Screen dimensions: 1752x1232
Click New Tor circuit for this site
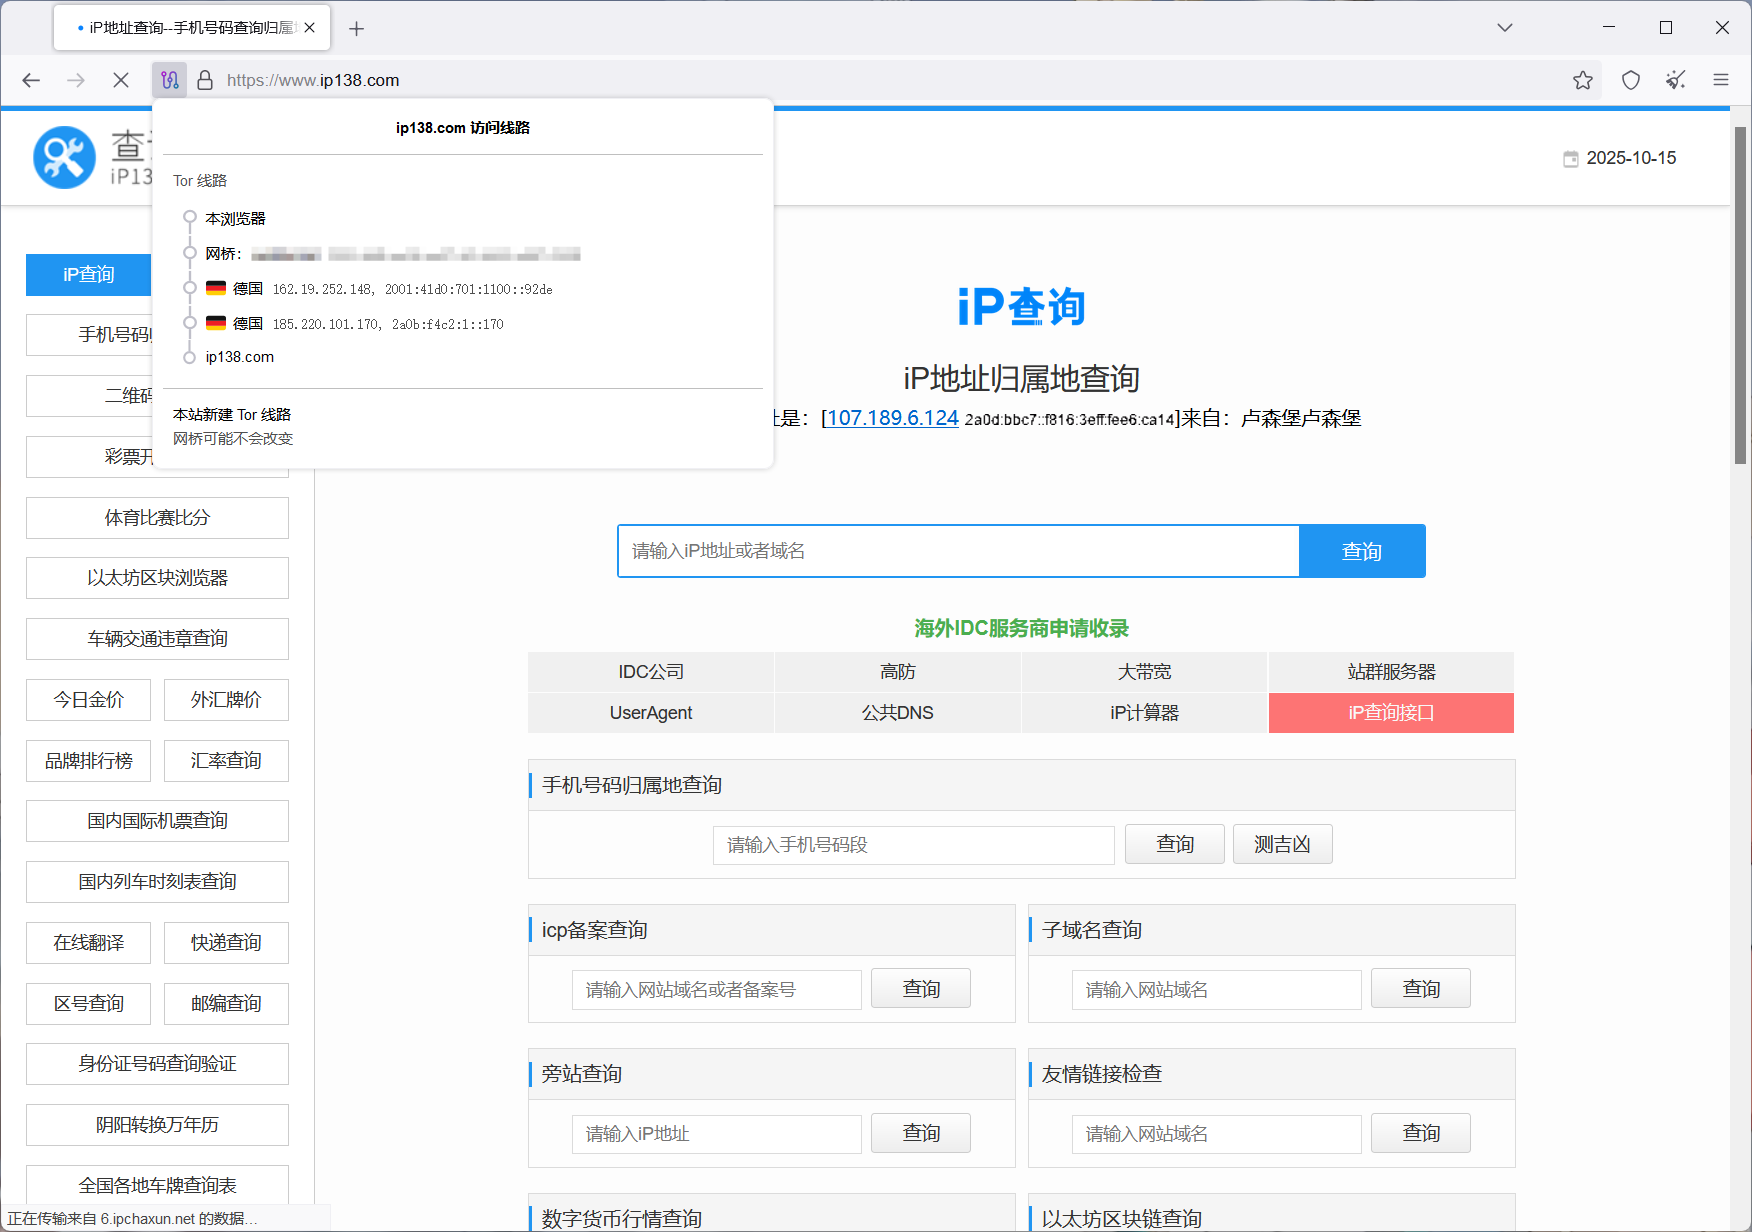(x=232, y=414)
